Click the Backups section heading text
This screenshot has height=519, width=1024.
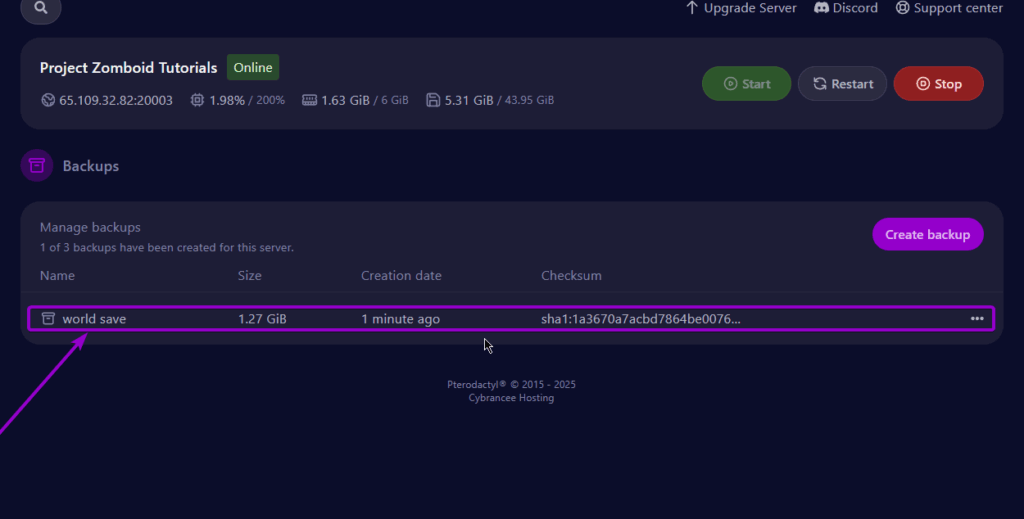tap(91, 166)
